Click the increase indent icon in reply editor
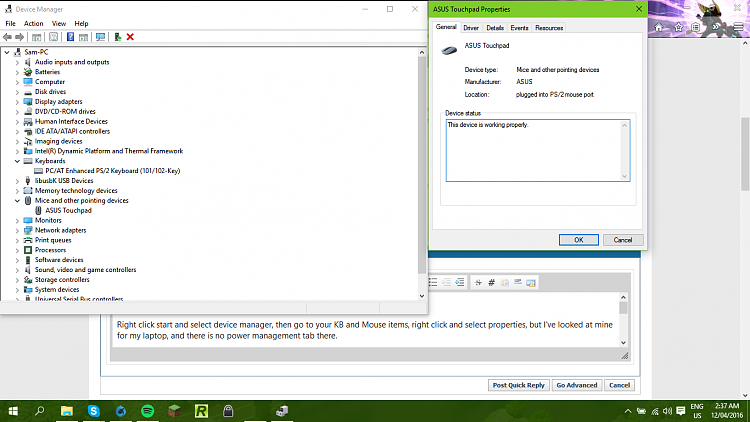The image size is (750, 422). (460, 282)
